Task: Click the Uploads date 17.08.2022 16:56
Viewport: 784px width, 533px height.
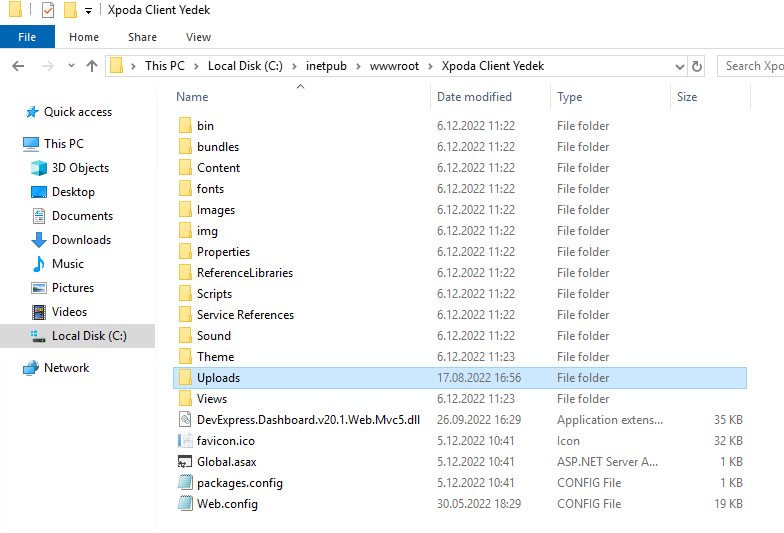Action: [x=478, y=378]
